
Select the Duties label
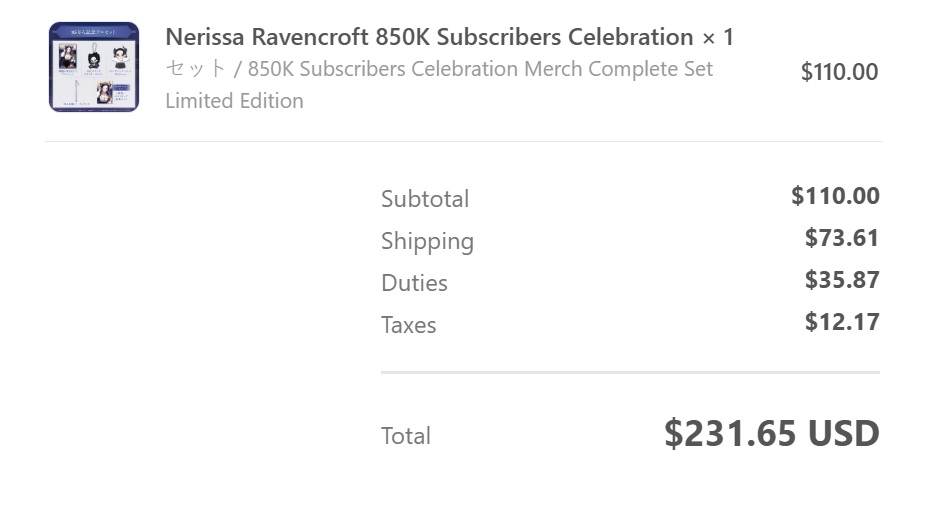tap(414, 283)
